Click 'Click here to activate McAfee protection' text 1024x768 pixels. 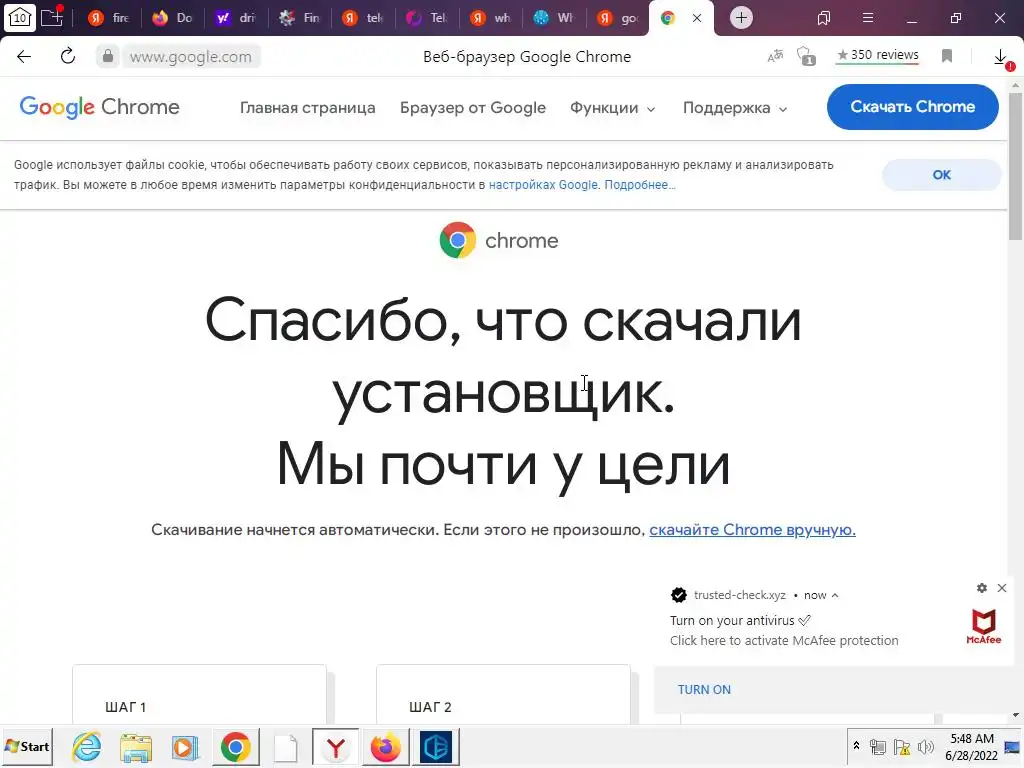(x=784, y=641)
